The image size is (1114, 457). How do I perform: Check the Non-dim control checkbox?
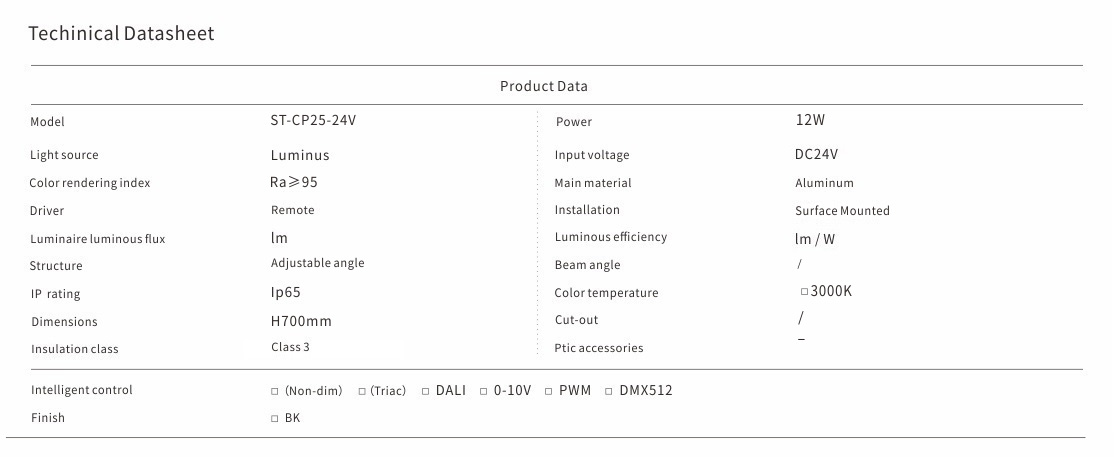pos(275,391)
